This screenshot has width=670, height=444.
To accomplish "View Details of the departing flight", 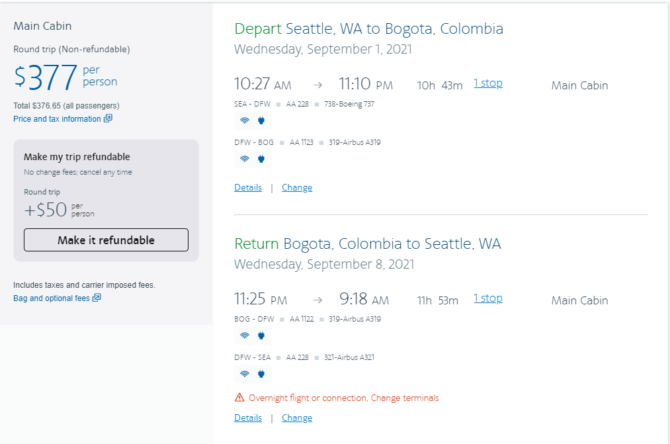I will [248, 188].
